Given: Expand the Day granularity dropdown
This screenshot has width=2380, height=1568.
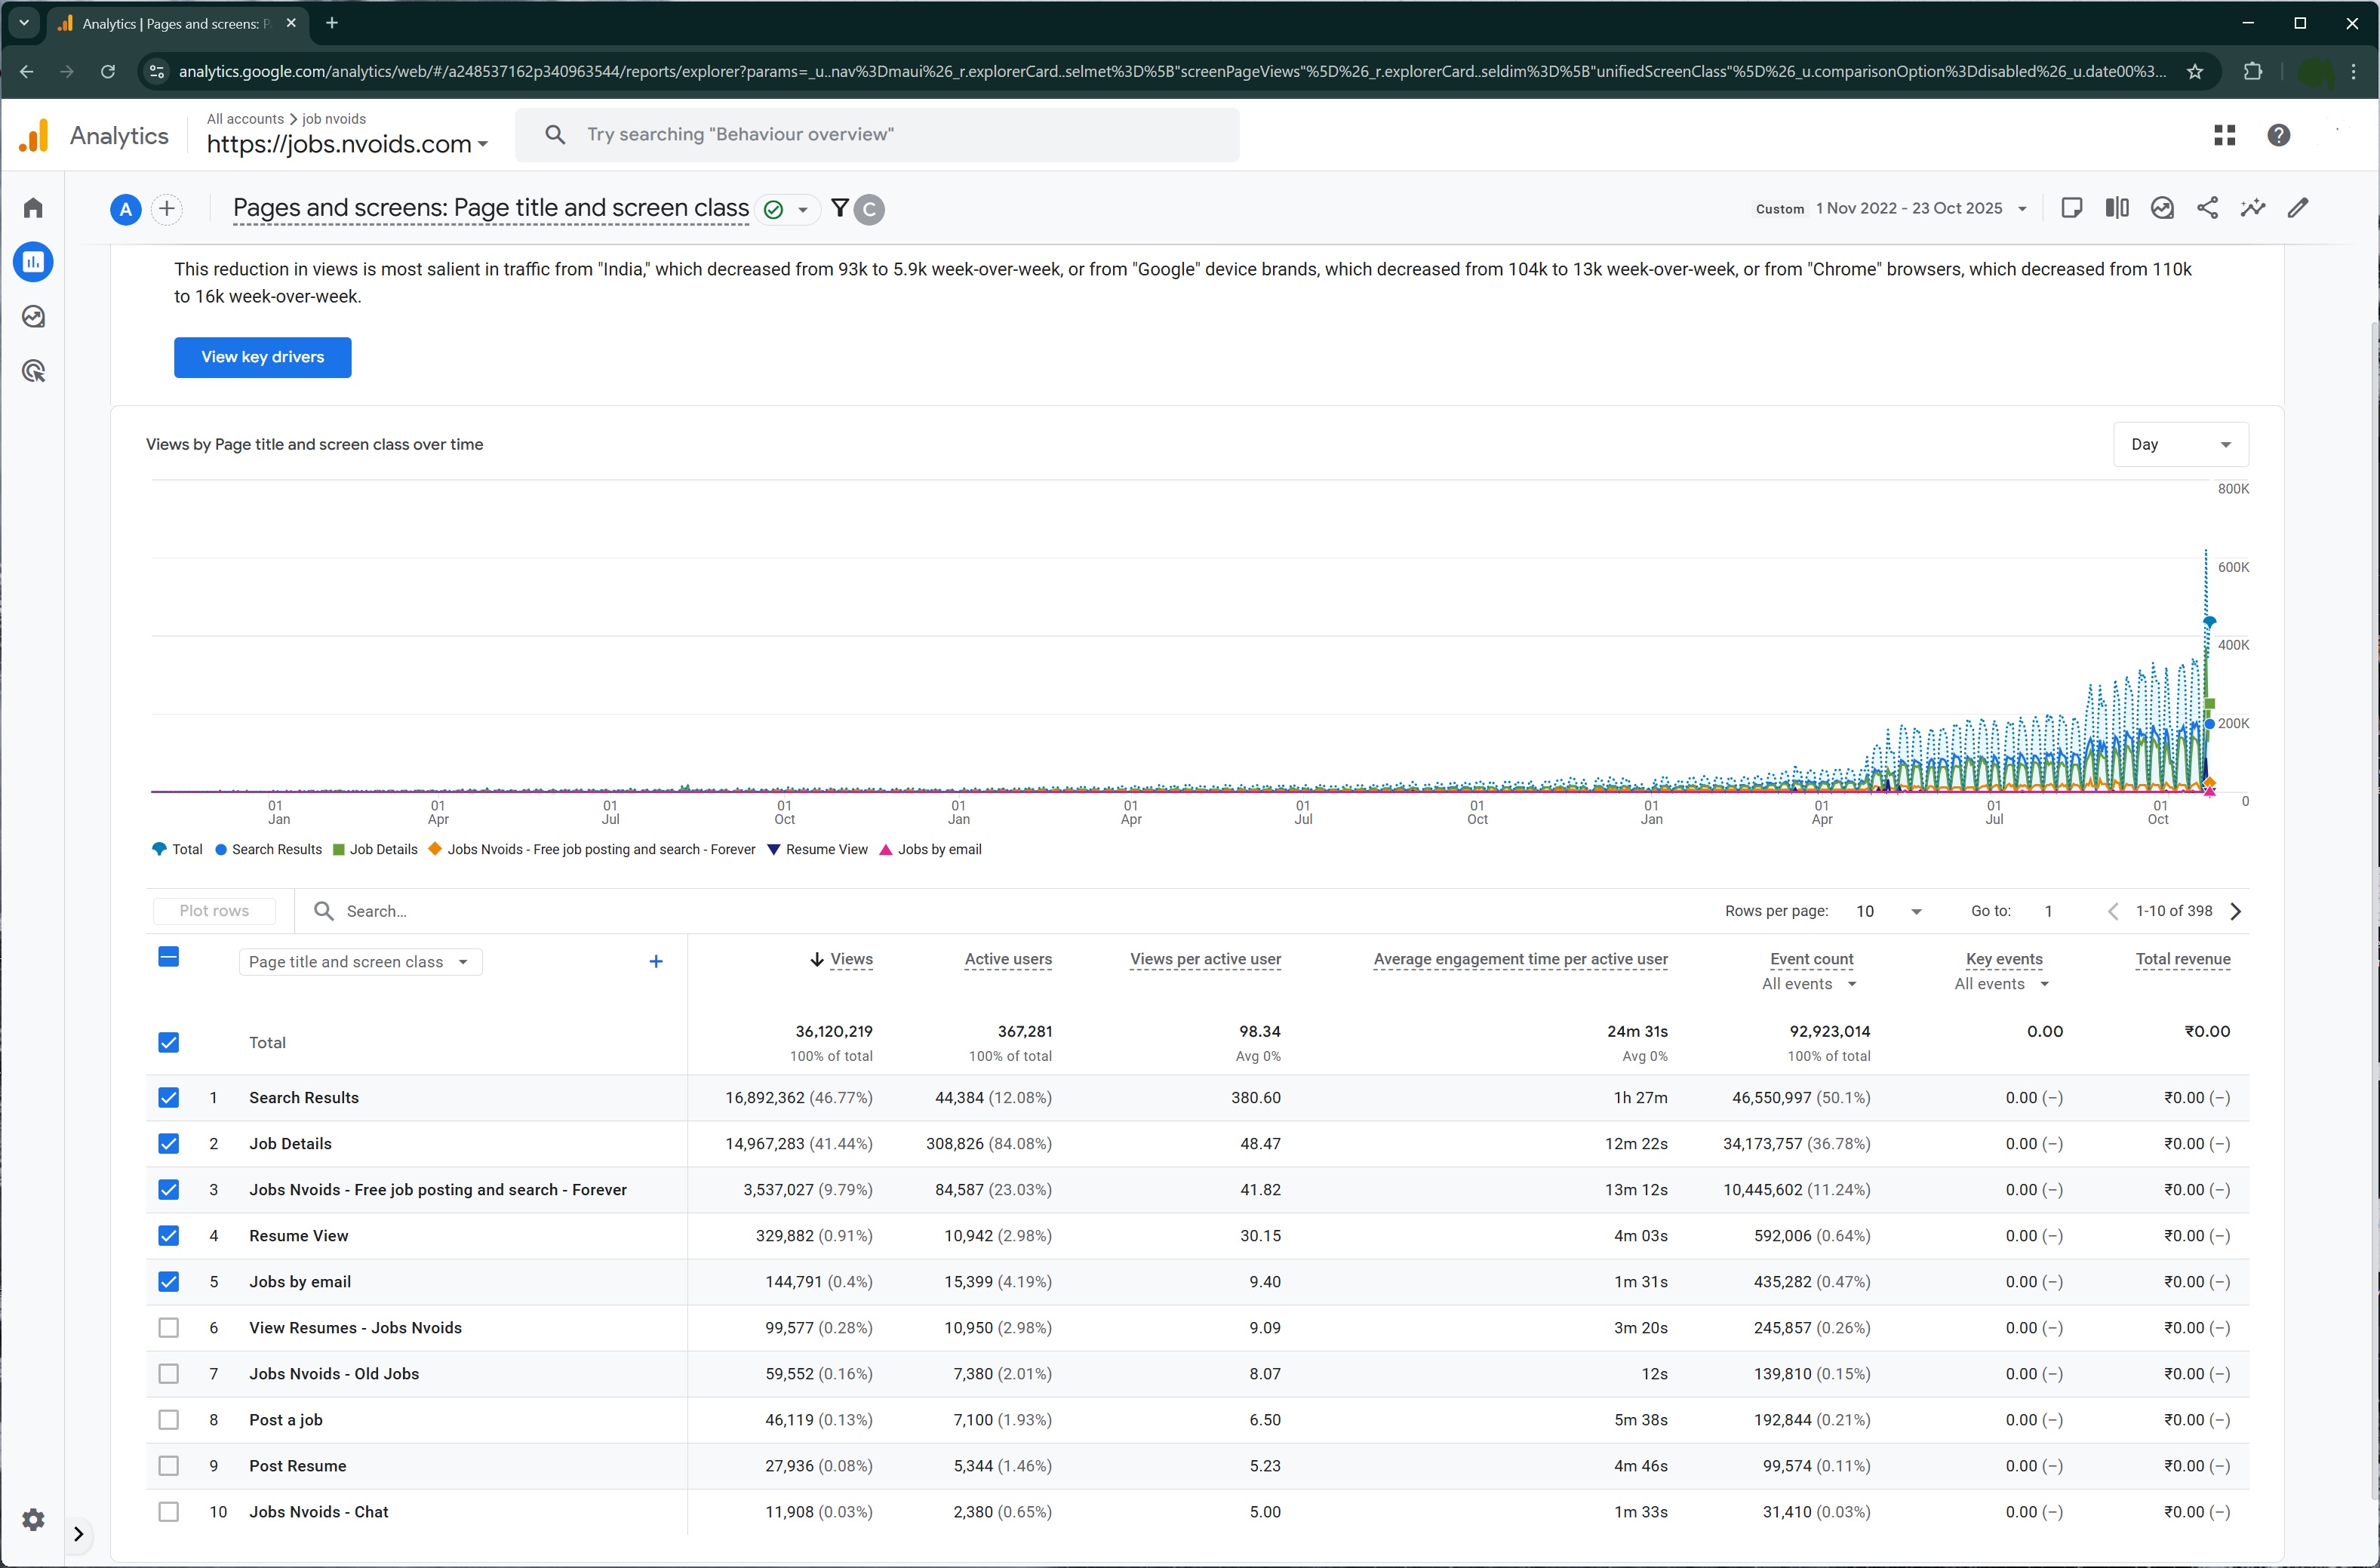Looking at the screenshot, I should tap(2180, 444).
